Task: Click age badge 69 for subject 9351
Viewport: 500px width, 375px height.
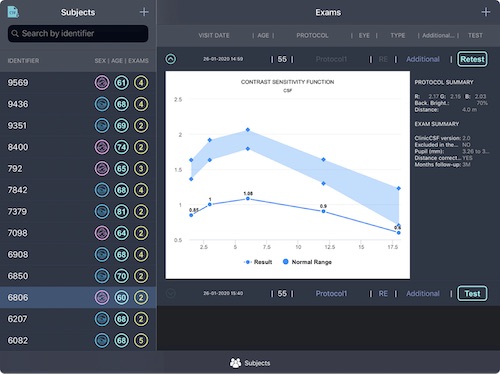Action: pyautogui.click(x=121, y=126)
